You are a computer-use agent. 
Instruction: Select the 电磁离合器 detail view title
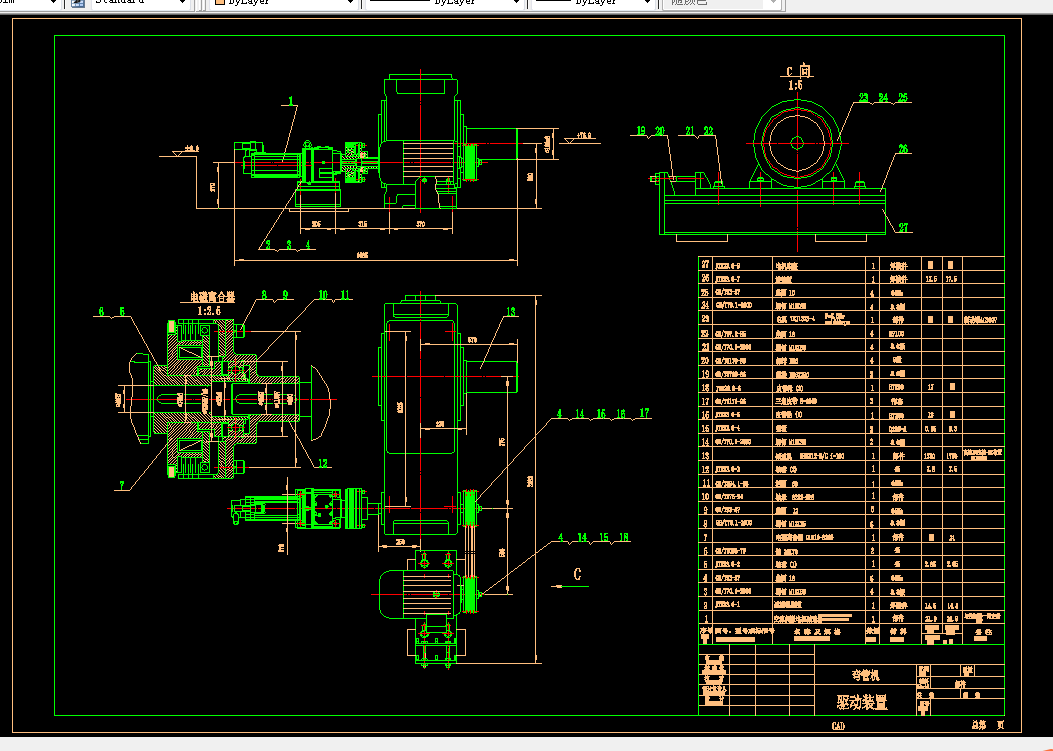tap(212, 297)
